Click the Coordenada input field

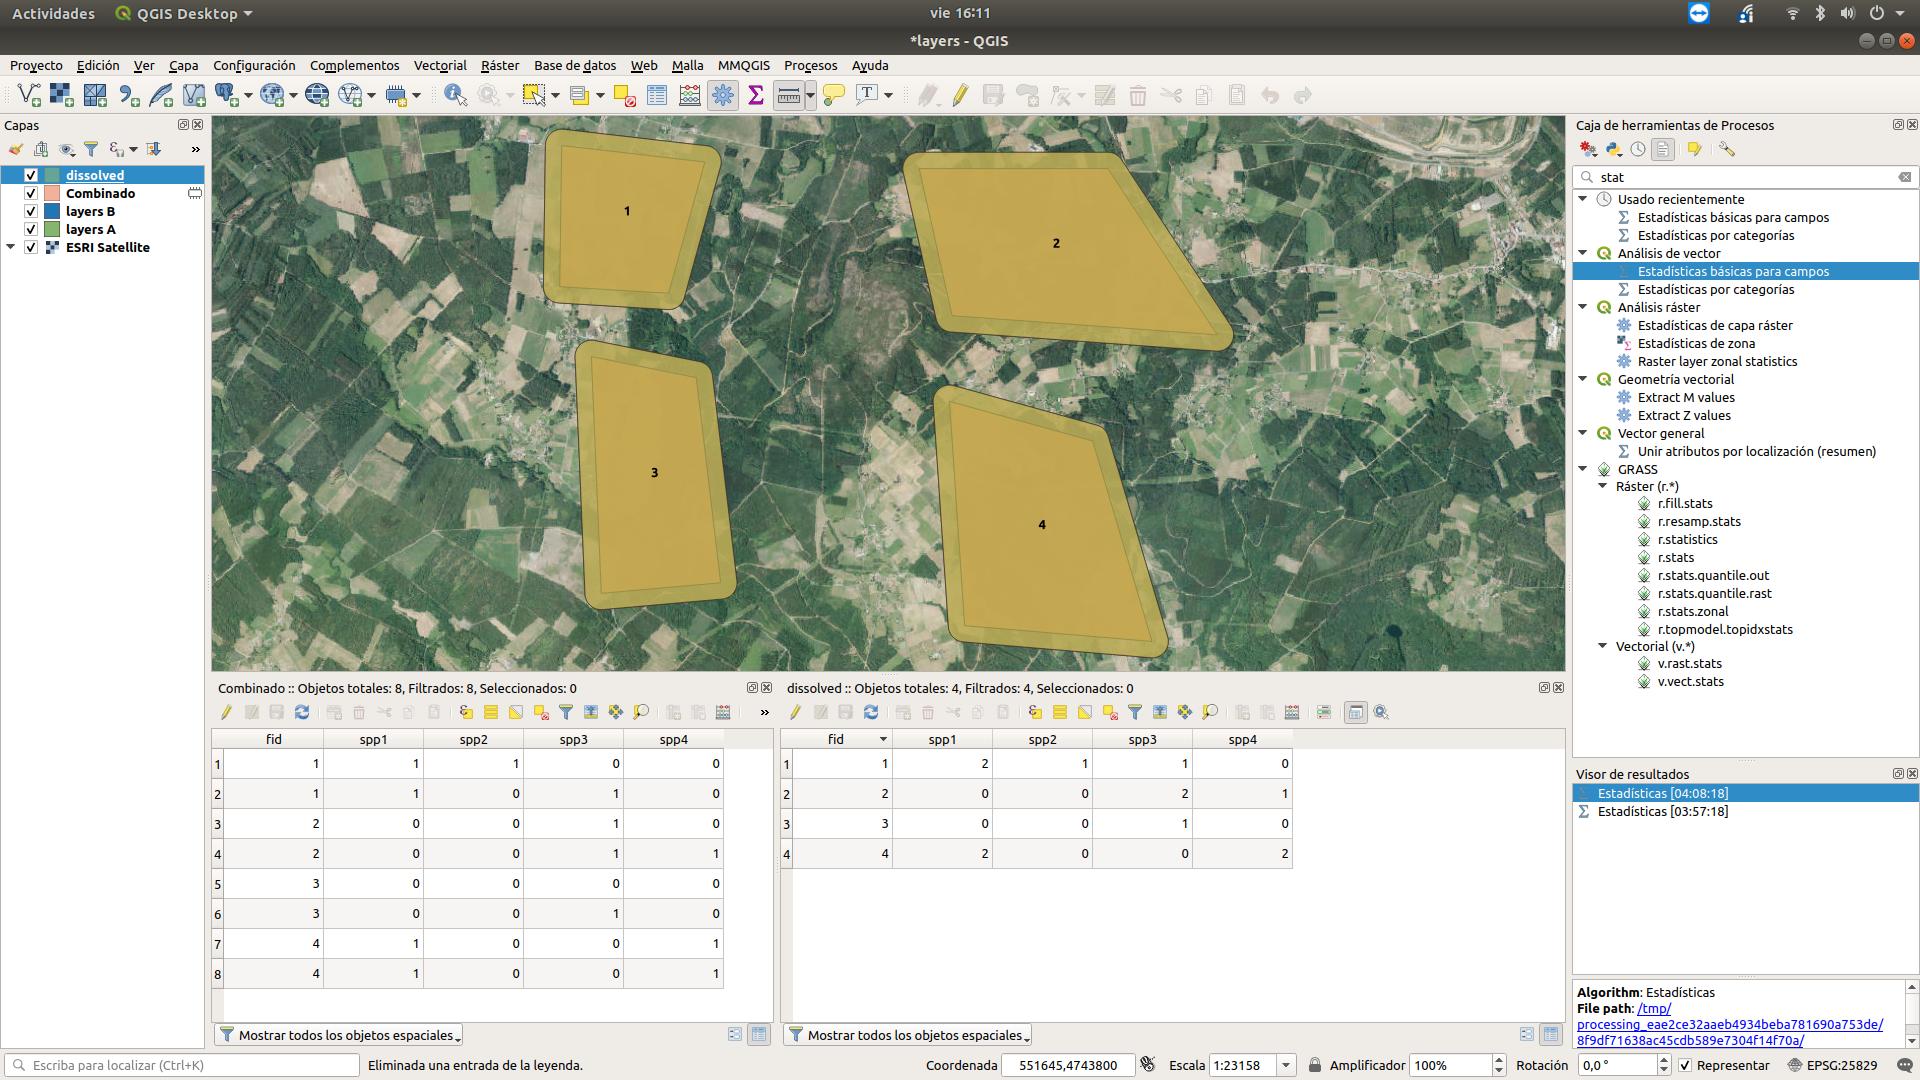1068,1065
